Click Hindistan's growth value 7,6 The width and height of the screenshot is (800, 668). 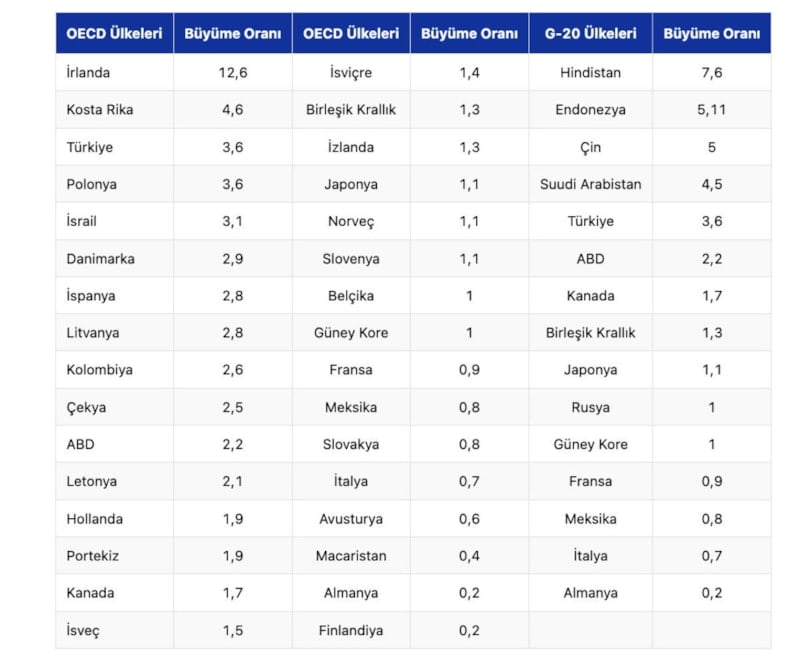click(x=711, y=72)
